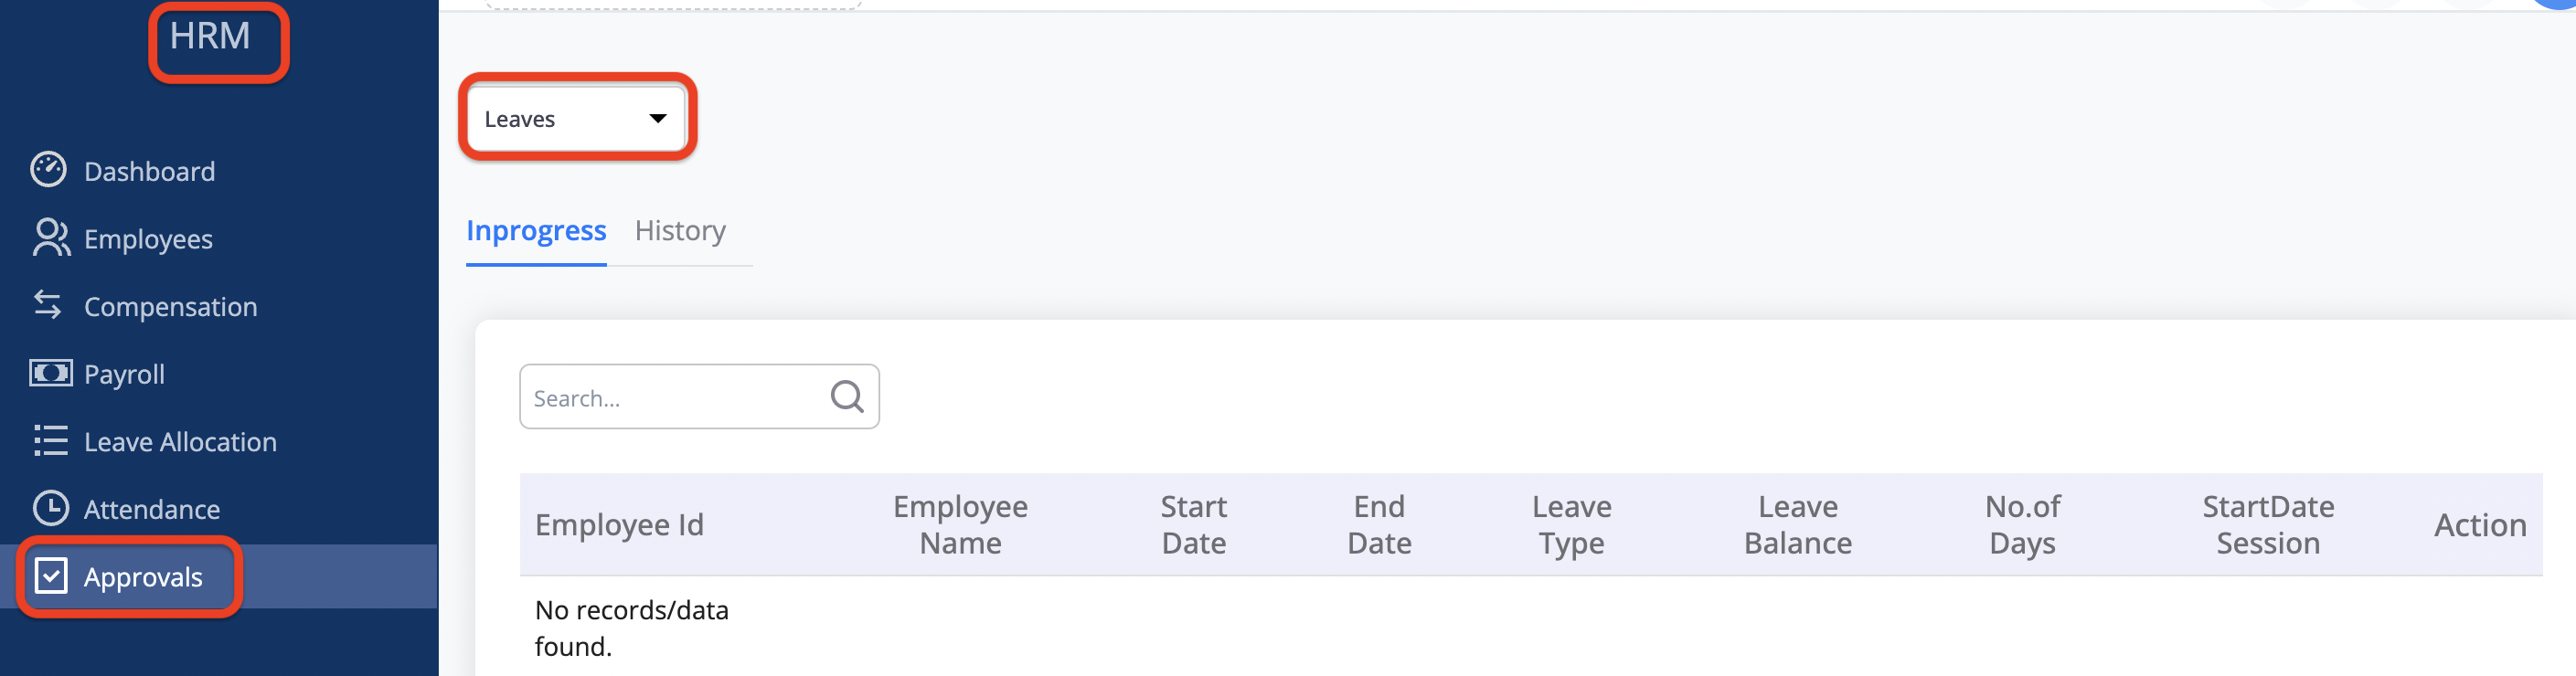Click the Compensation arrows icon
Image resolution: width=2576 pixels, height=676 pixels.
pyautogui.click(x=48, y=305)
